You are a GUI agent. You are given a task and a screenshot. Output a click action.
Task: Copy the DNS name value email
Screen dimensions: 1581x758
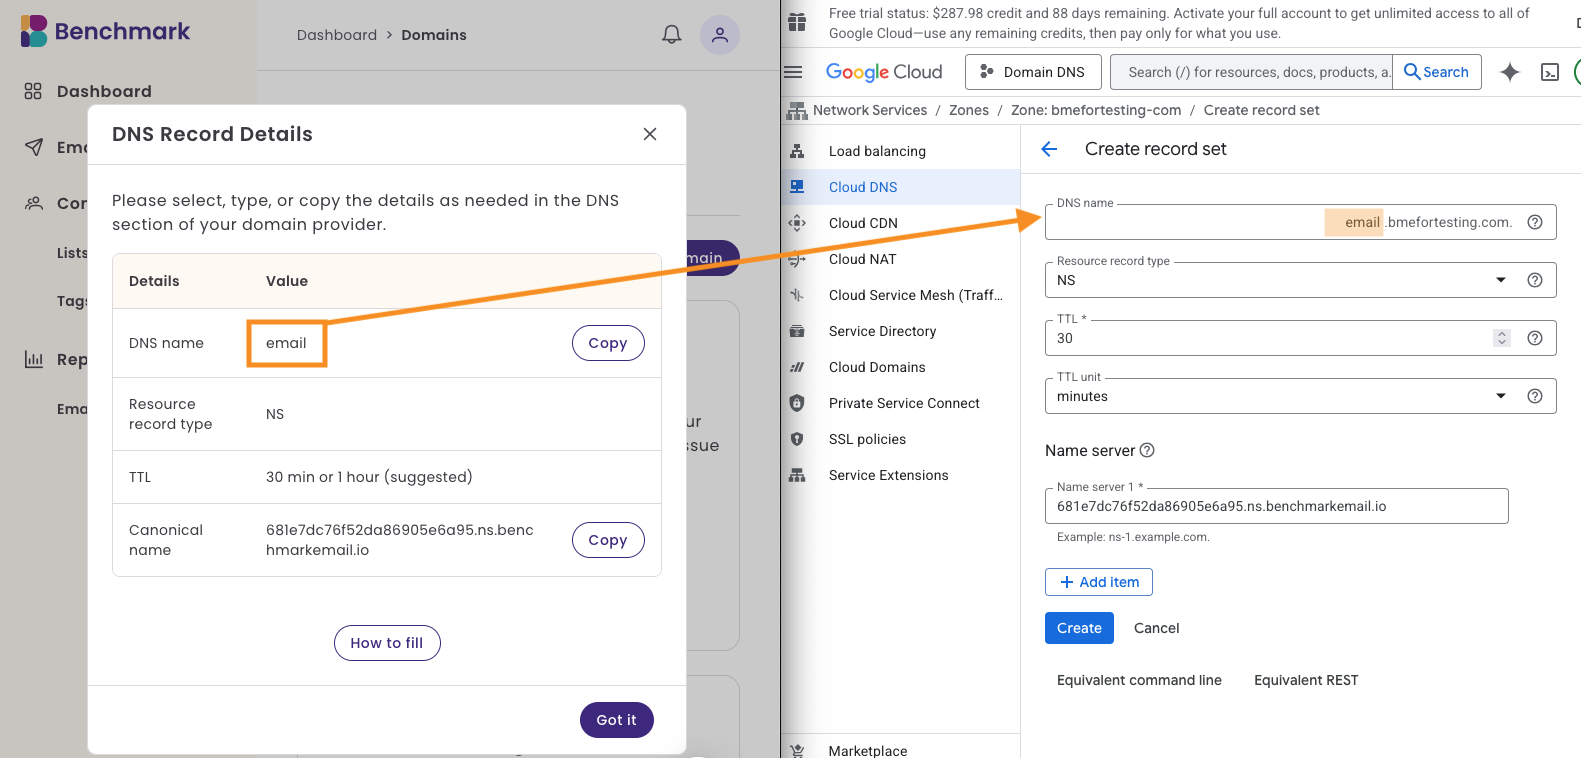[x=608, y=343]
